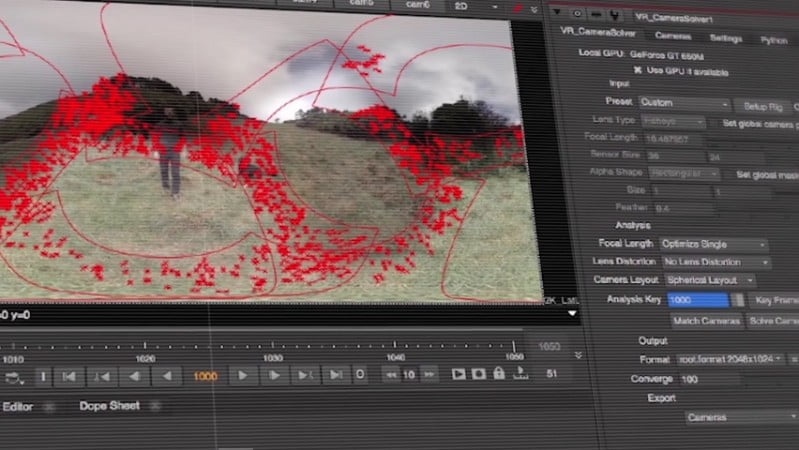Jump to the last frame
Screen dimensions: 799x450
pyautogui.click(x=336, y=375)
